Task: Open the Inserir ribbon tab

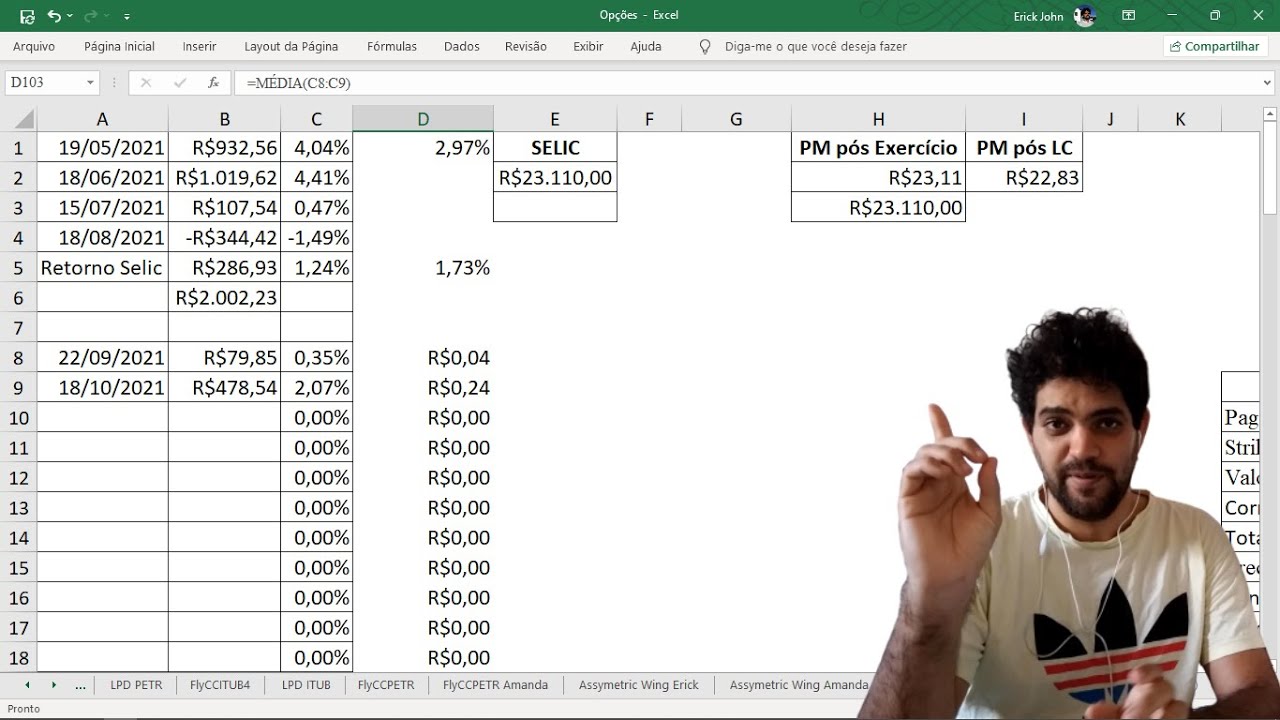Action: [199, 46]
